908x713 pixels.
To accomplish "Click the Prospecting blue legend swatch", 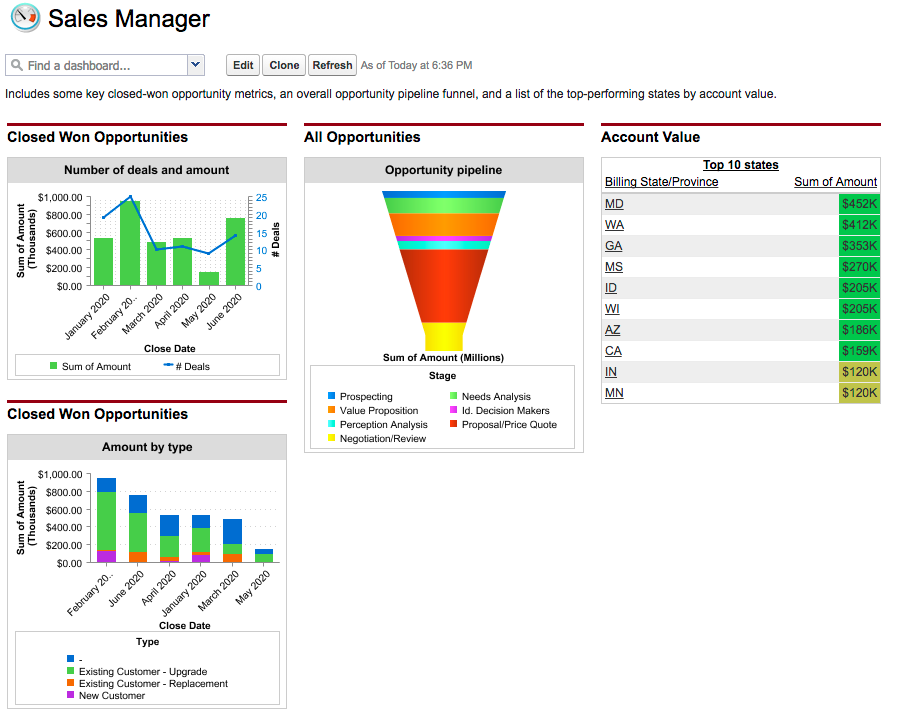I will [331, 396].
